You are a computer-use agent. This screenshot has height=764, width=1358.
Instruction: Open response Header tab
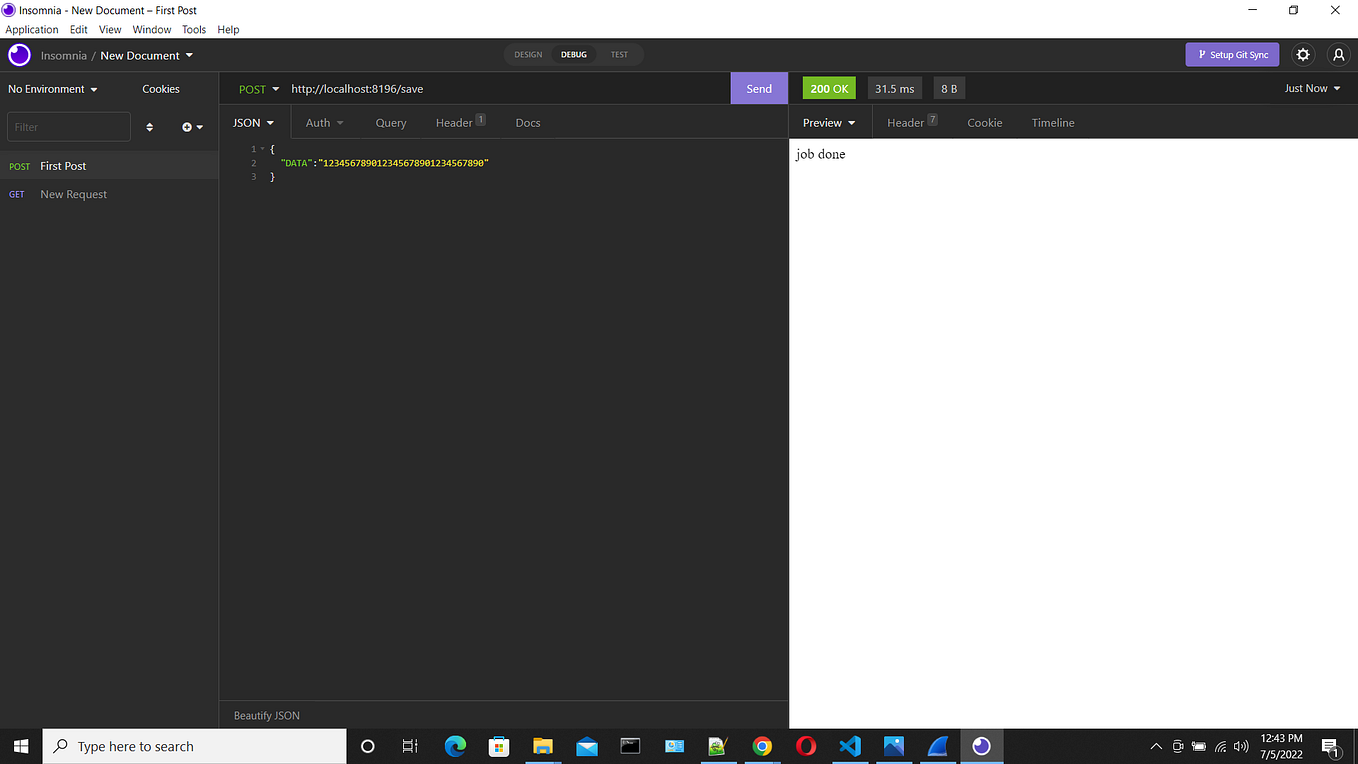click(x=912, y=122)
